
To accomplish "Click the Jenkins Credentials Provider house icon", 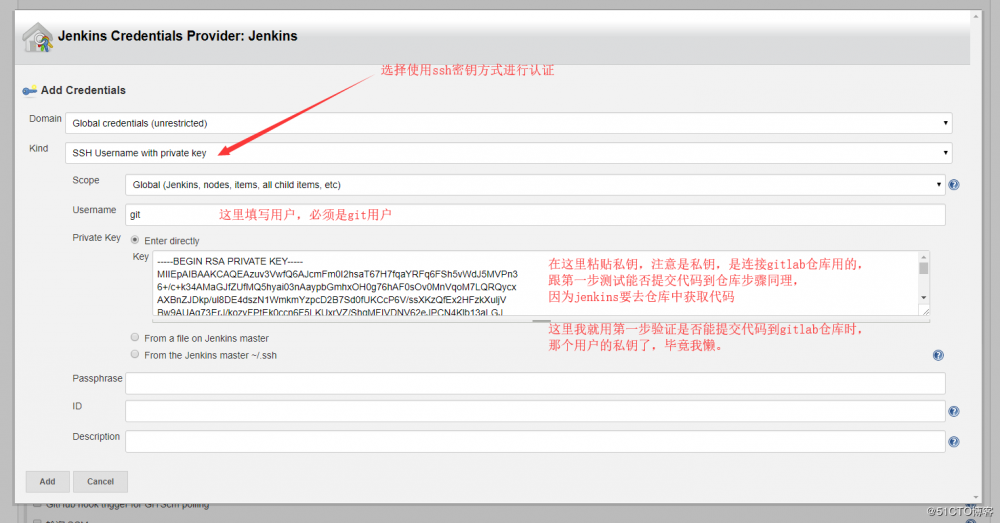I will coord(38,37).
